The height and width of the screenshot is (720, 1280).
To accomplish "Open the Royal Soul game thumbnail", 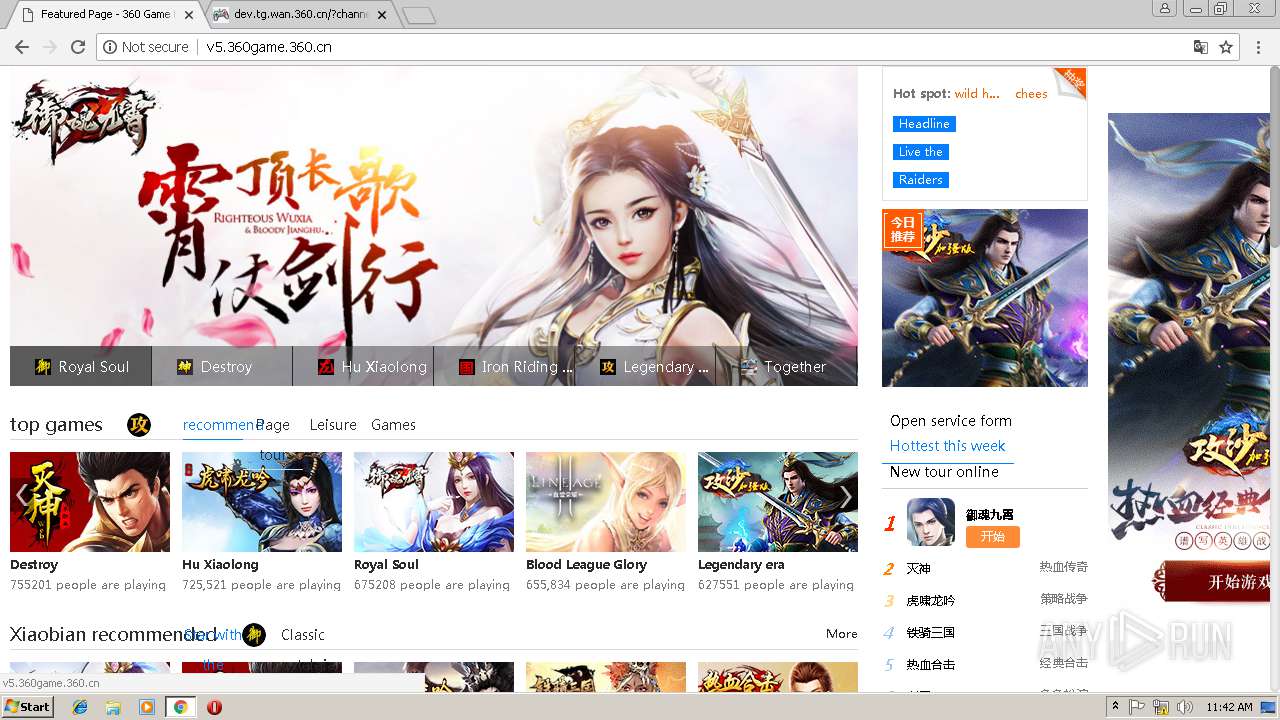I will 434,502.
